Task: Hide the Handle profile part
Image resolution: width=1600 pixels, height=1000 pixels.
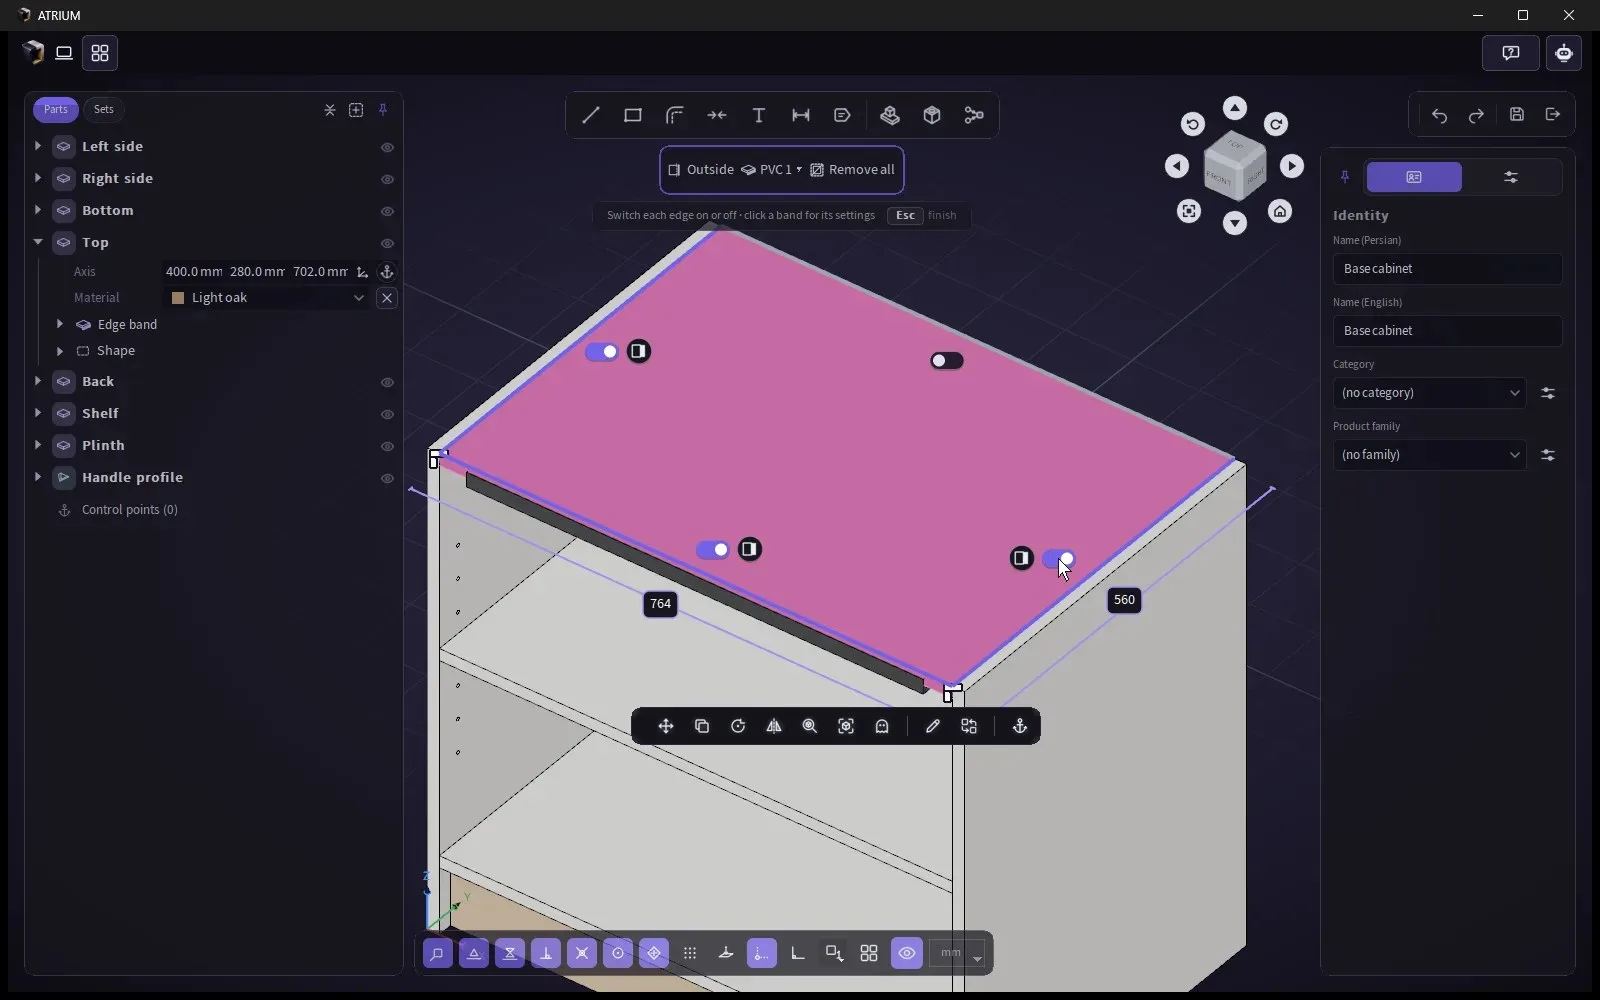Action: pyautogui.click(x=387, y=478)
